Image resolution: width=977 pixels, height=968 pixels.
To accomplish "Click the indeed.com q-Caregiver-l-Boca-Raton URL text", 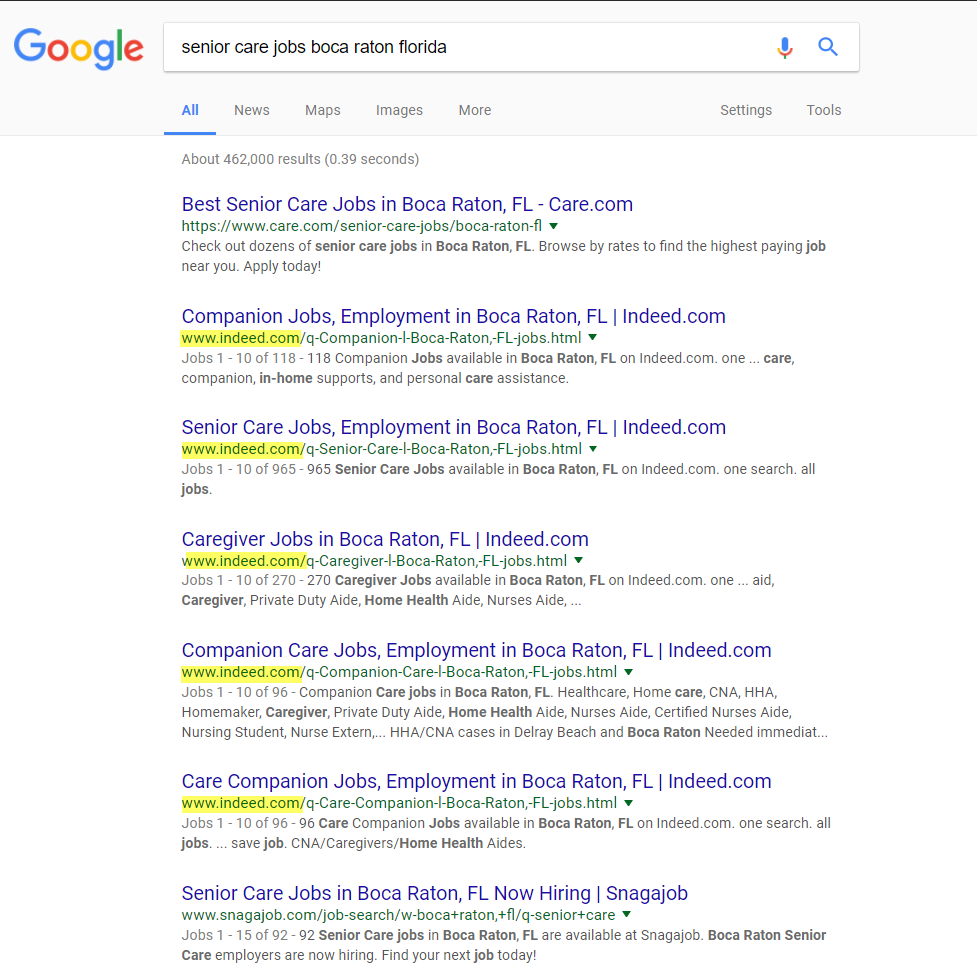I will coord(374,561).
